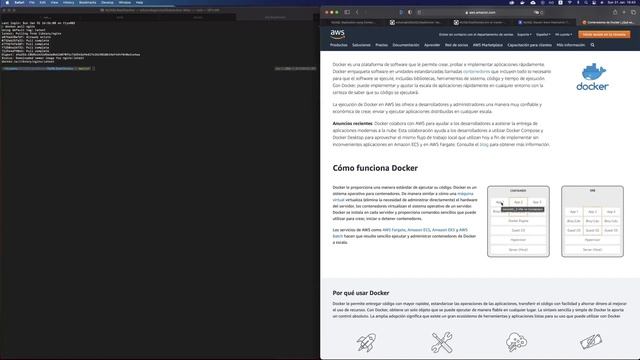Image resolution: width=640 pixels, height=360 pixels.
Task: Click the rocket icon under Por qué usar Docker
Action: click(366, 342)
